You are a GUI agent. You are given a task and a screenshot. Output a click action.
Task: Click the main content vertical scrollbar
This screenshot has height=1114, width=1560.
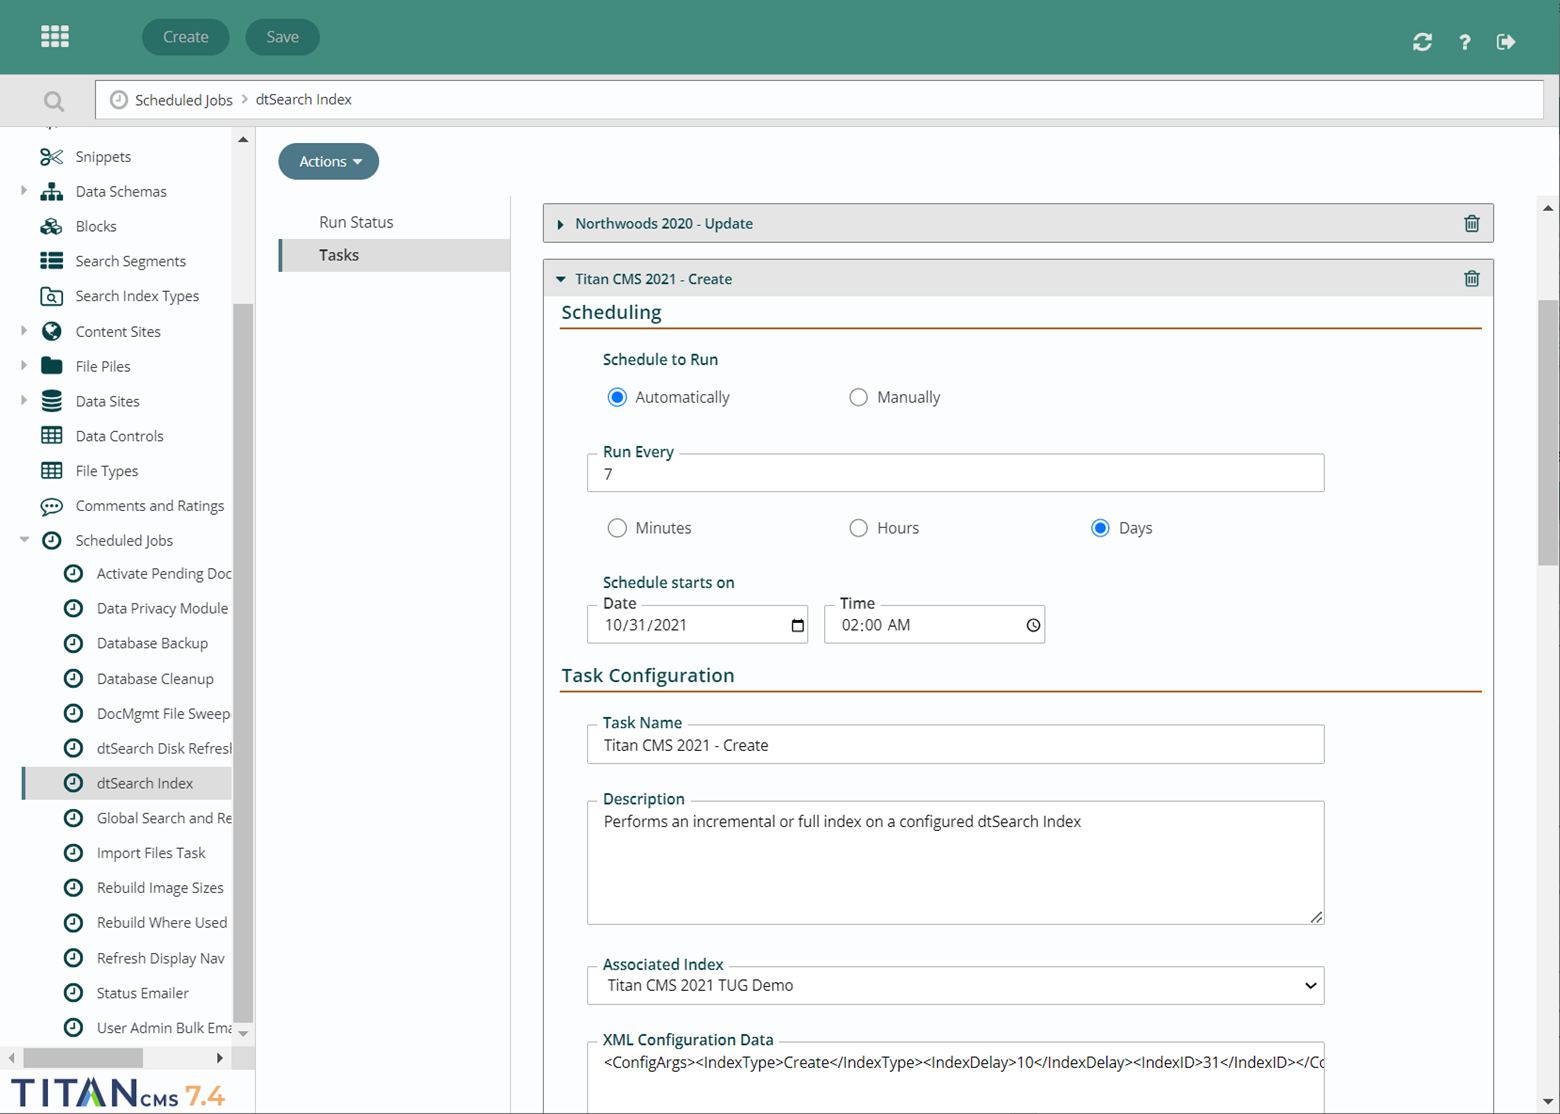point(1548,432)
